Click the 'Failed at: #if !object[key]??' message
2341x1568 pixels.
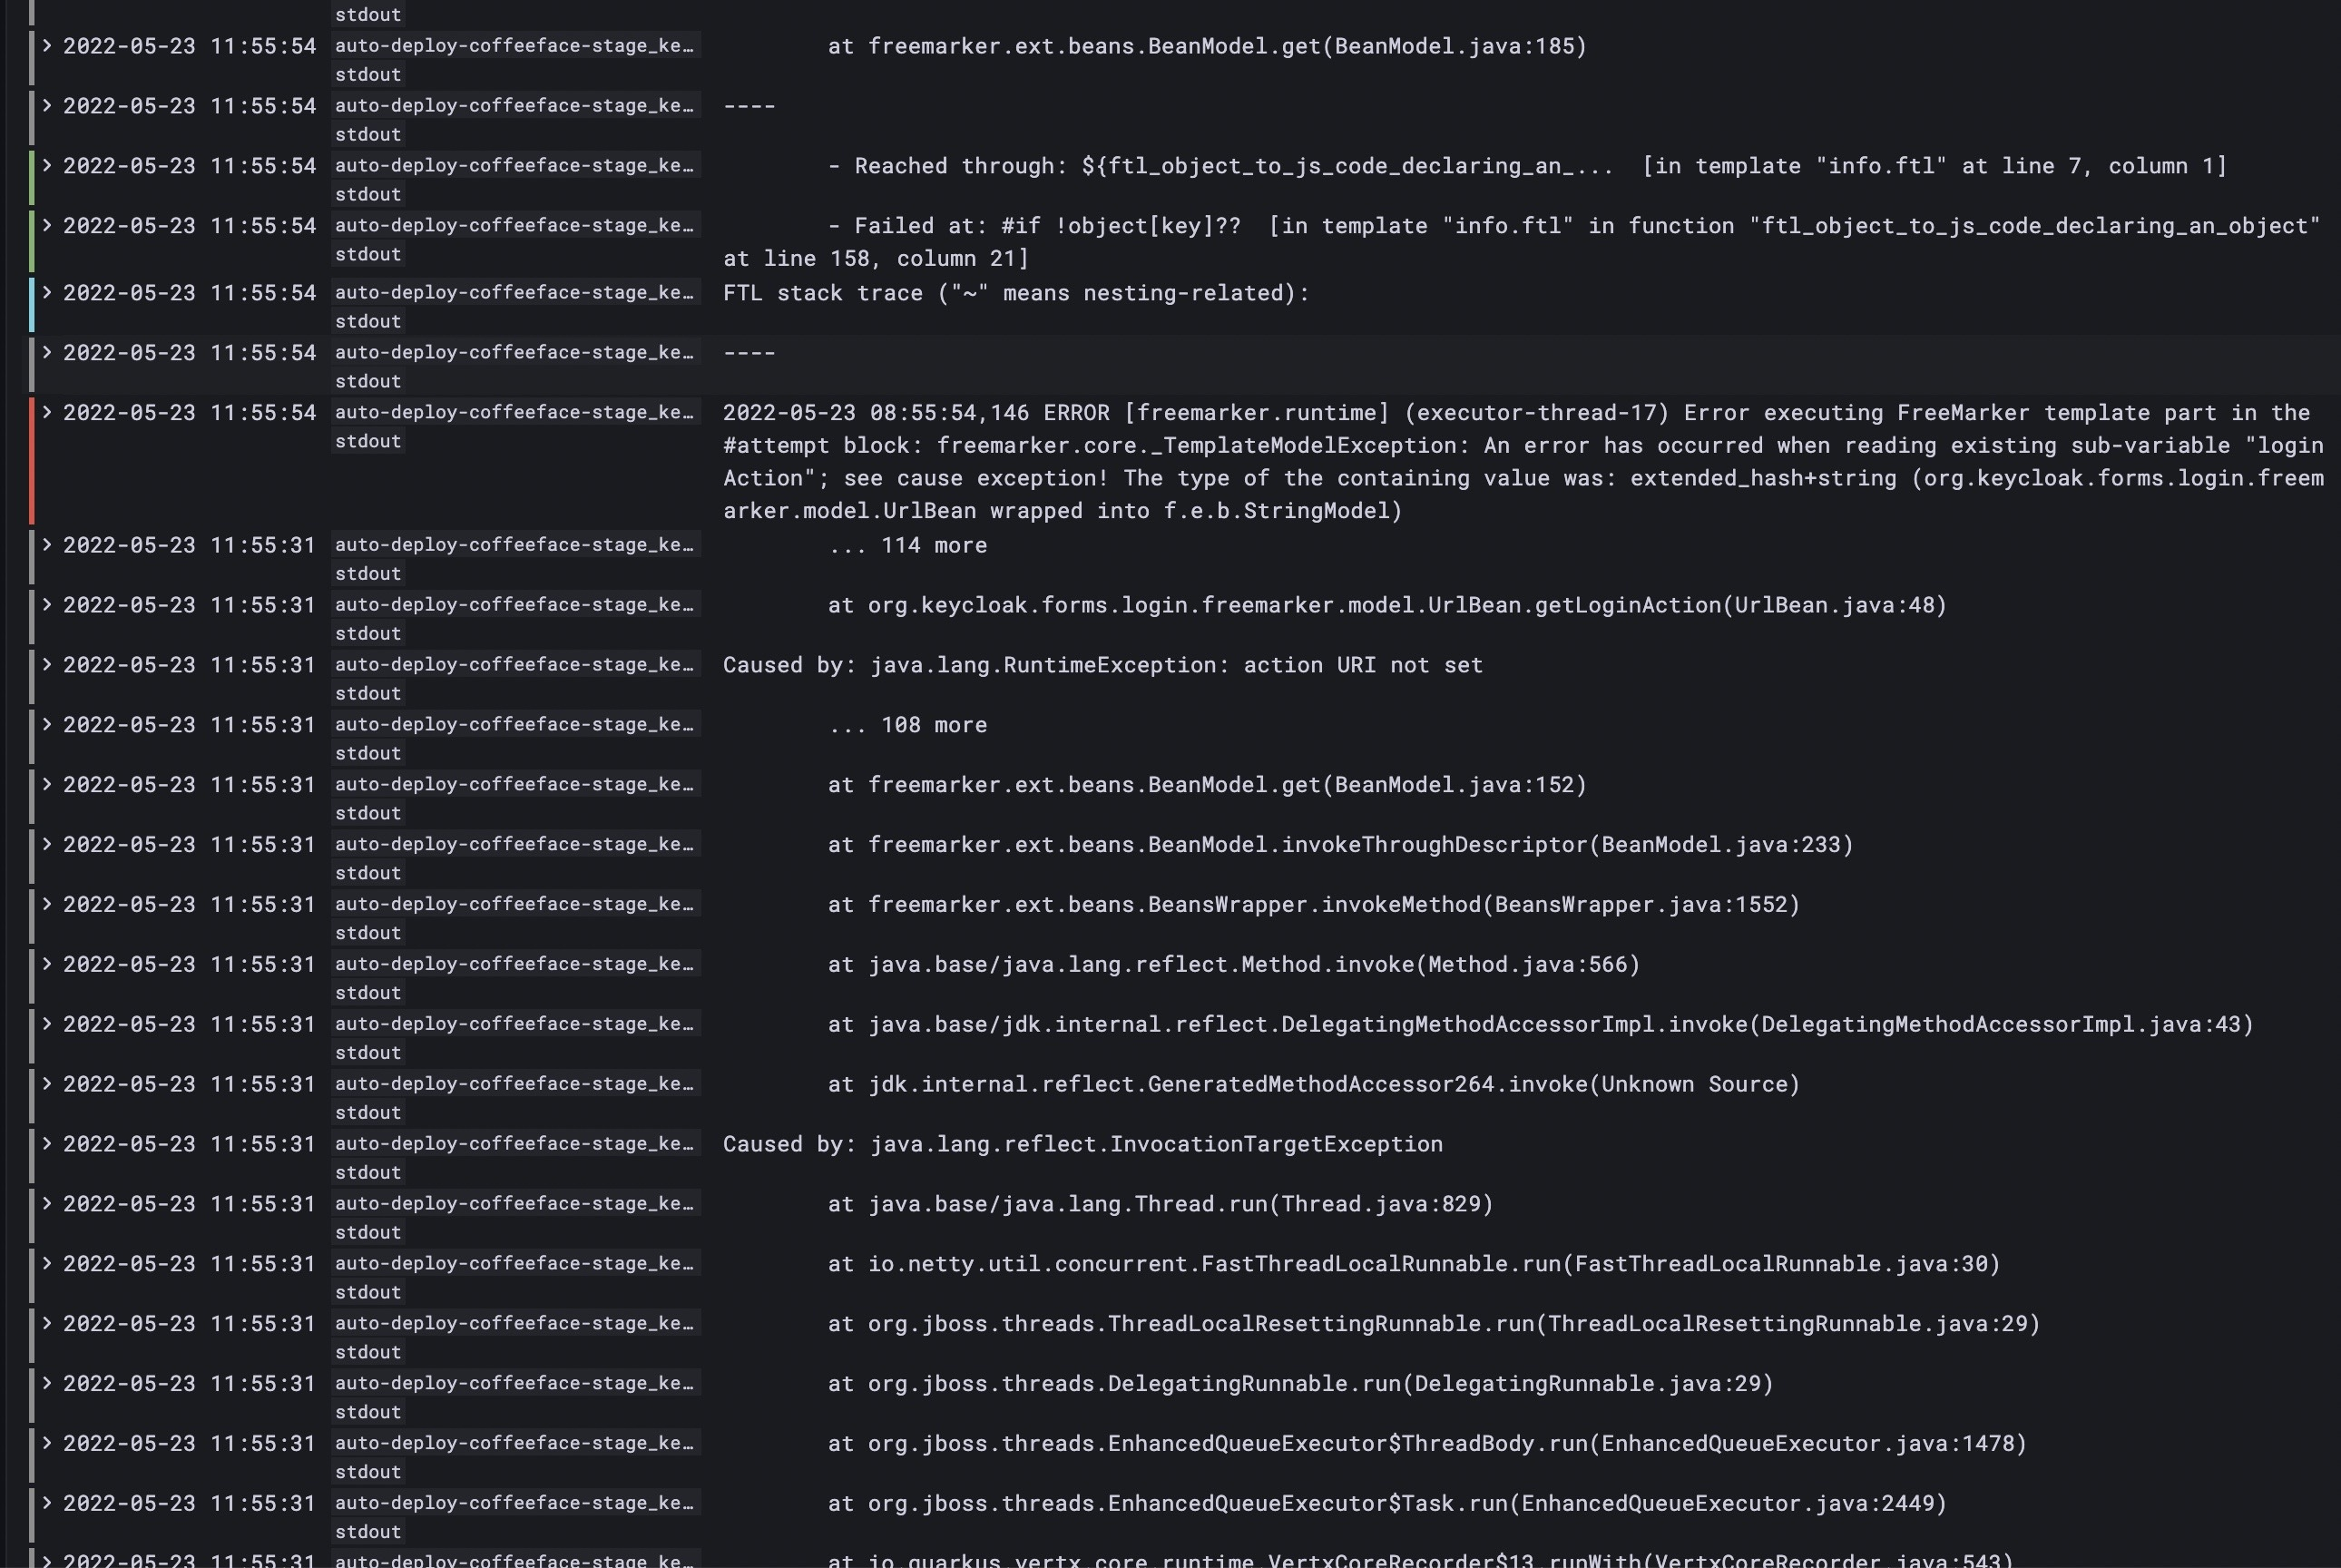tap(1523, 242)
